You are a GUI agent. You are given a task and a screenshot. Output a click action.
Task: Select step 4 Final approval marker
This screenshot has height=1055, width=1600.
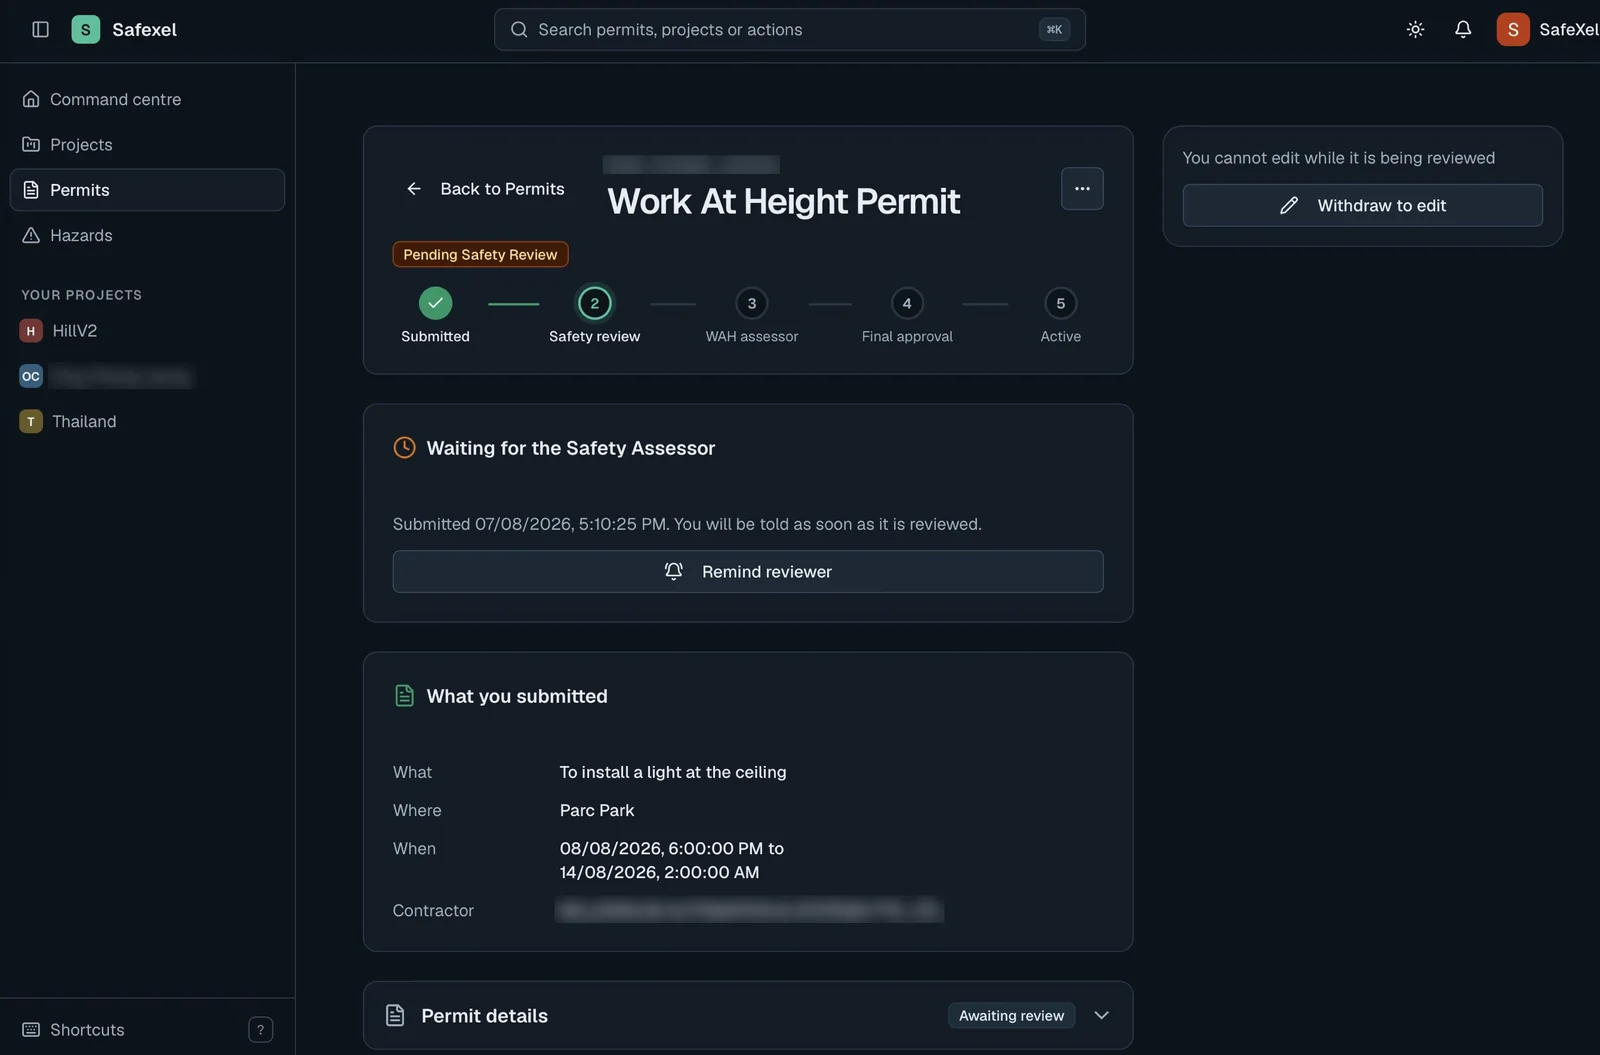coord(907,303)
